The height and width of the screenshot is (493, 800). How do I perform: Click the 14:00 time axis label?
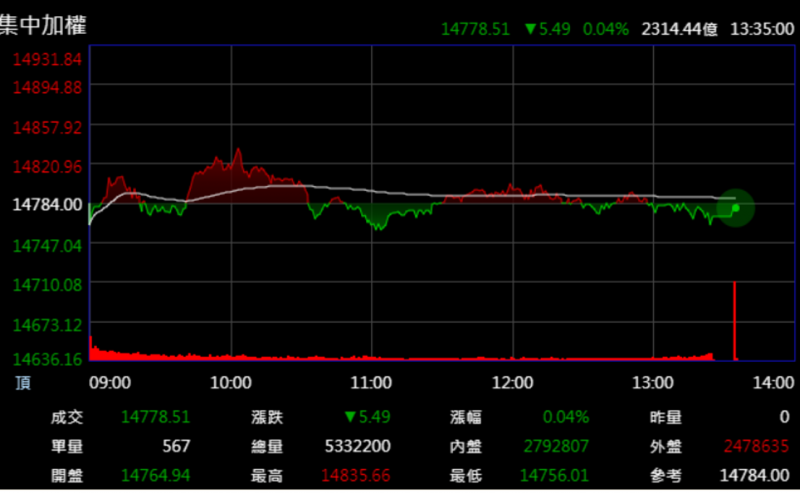point(775,382)
